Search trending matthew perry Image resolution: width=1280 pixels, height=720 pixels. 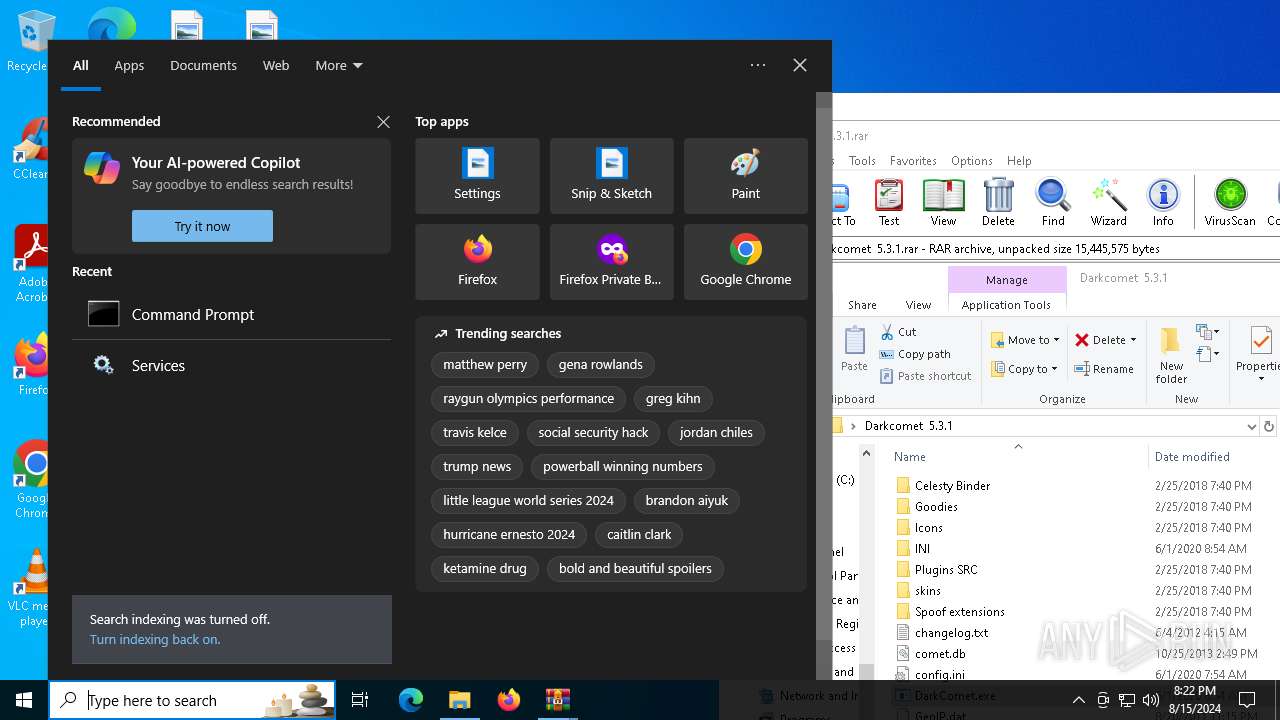485,364
